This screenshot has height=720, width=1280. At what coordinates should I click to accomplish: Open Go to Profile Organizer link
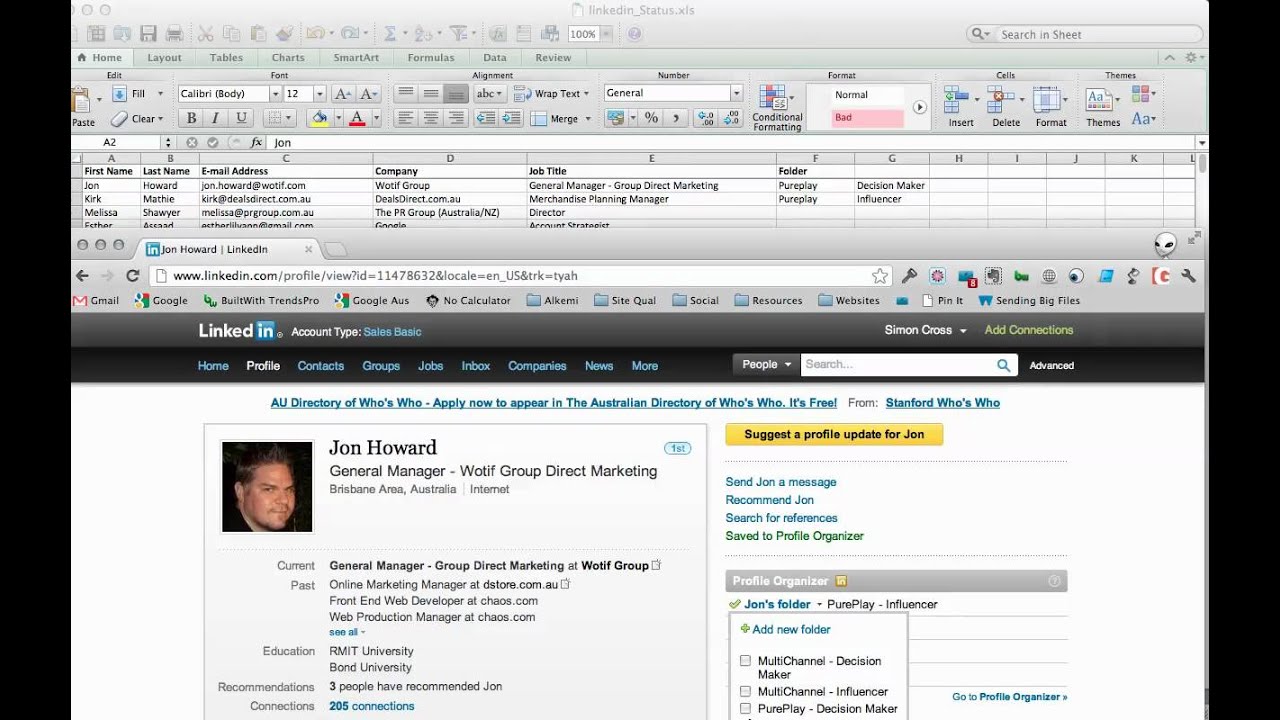pyautogui.click(x=1010, y=697)
